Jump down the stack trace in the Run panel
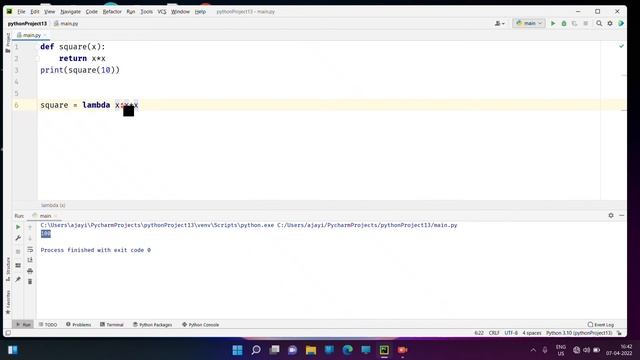 click(x=30, y=238)
